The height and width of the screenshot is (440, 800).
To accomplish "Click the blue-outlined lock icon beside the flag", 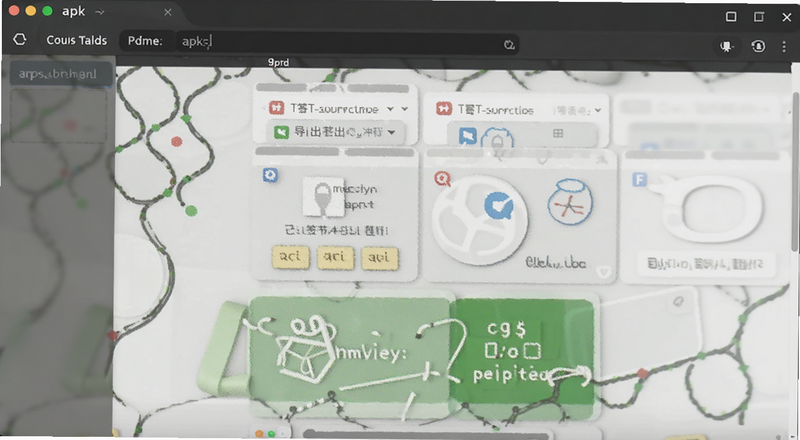I will coord(497,139).
